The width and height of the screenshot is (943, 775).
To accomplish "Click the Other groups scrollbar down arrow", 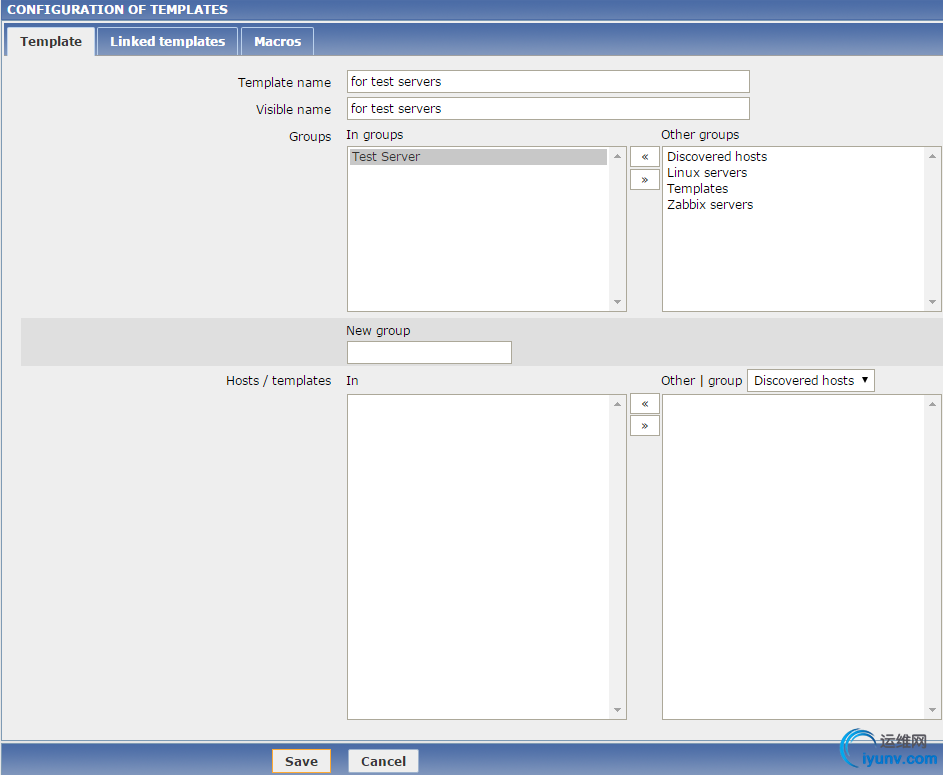I will coord(932,302).
